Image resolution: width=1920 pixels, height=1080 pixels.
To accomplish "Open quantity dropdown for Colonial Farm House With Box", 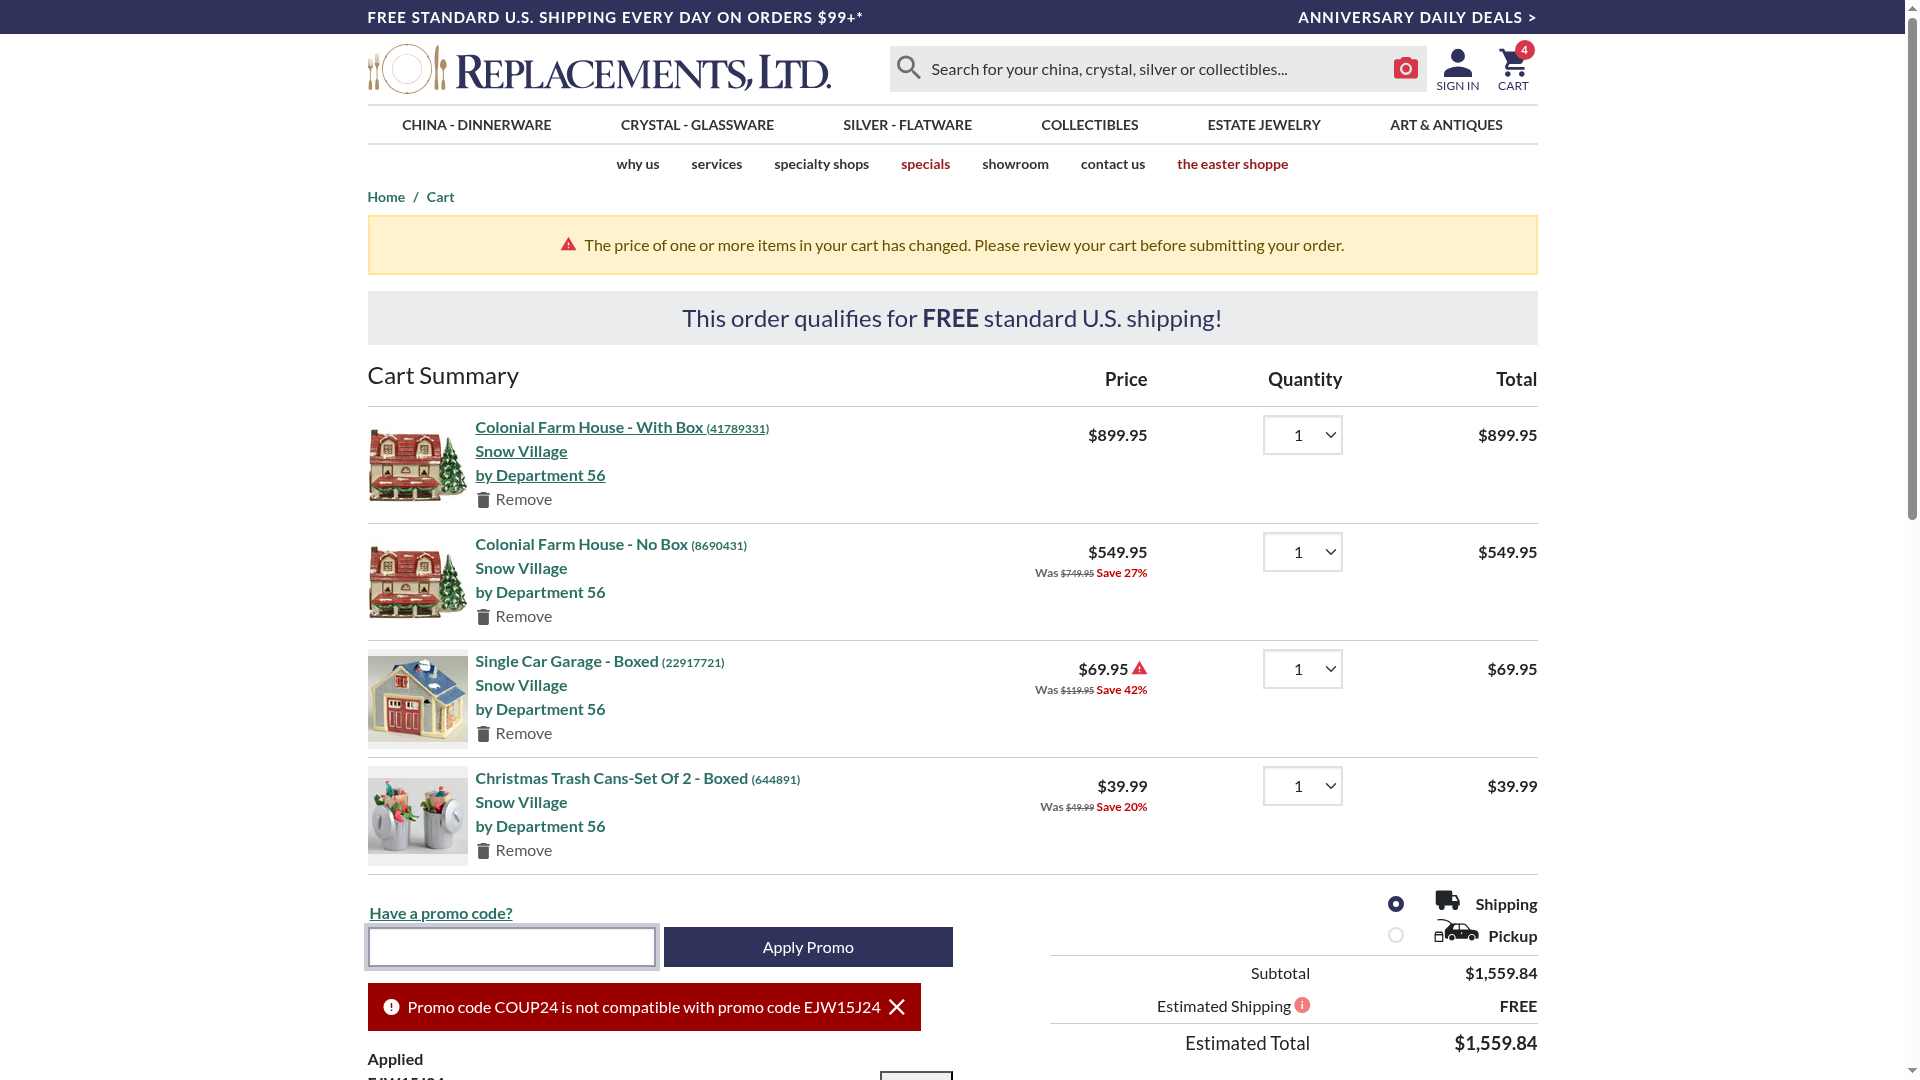I will (1302, 435).
